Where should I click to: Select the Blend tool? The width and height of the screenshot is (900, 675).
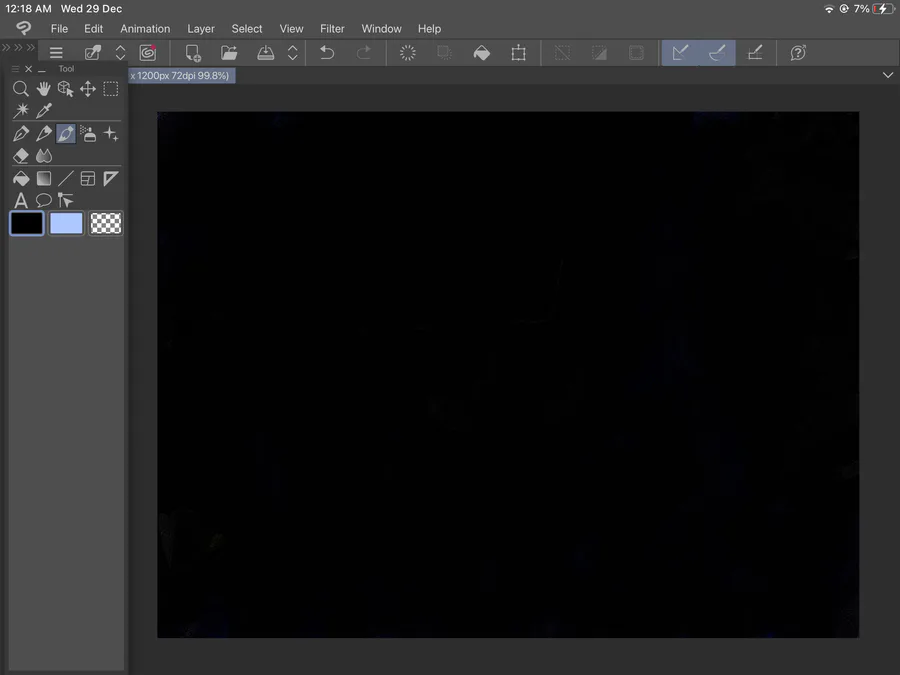[44, 156]
